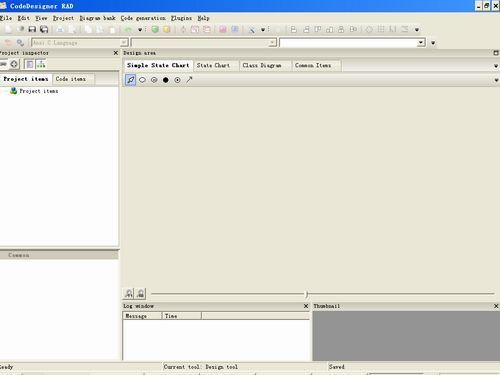
Task: Click the green shield toolbar icon
Action: click(155, 29)
